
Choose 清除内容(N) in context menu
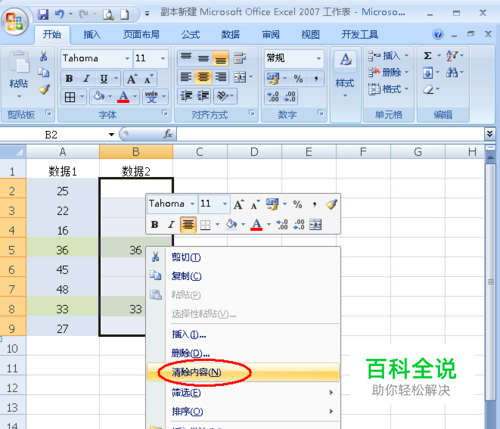243,372
